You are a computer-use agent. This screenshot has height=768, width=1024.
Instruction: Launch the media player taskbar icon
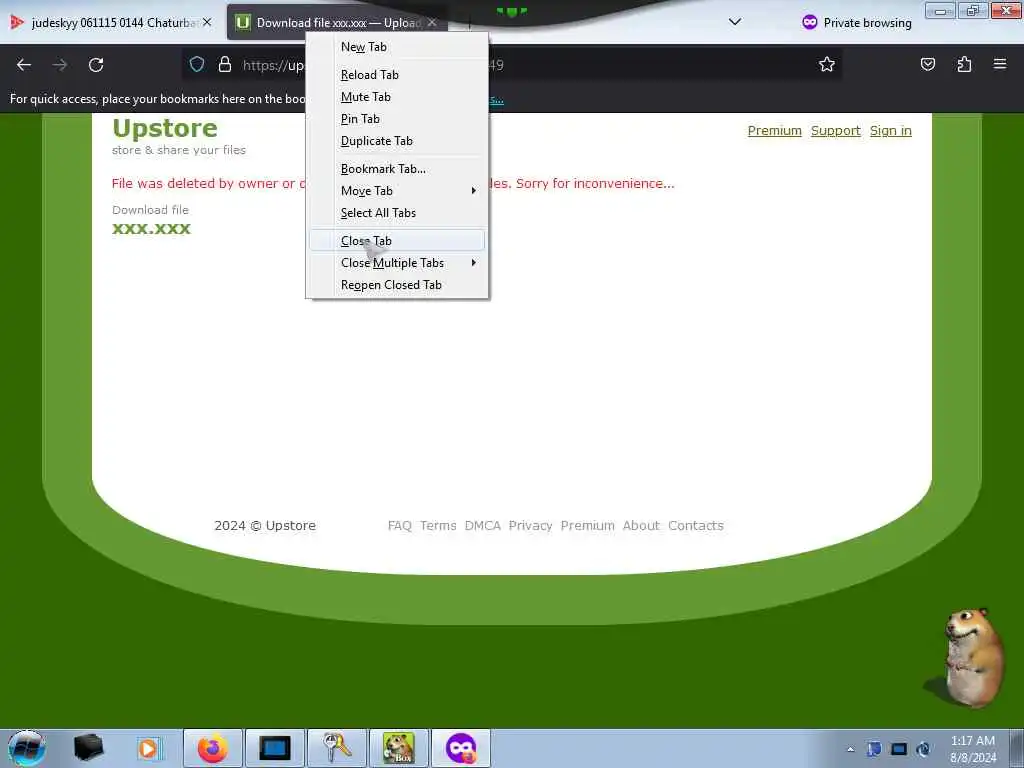149,748
